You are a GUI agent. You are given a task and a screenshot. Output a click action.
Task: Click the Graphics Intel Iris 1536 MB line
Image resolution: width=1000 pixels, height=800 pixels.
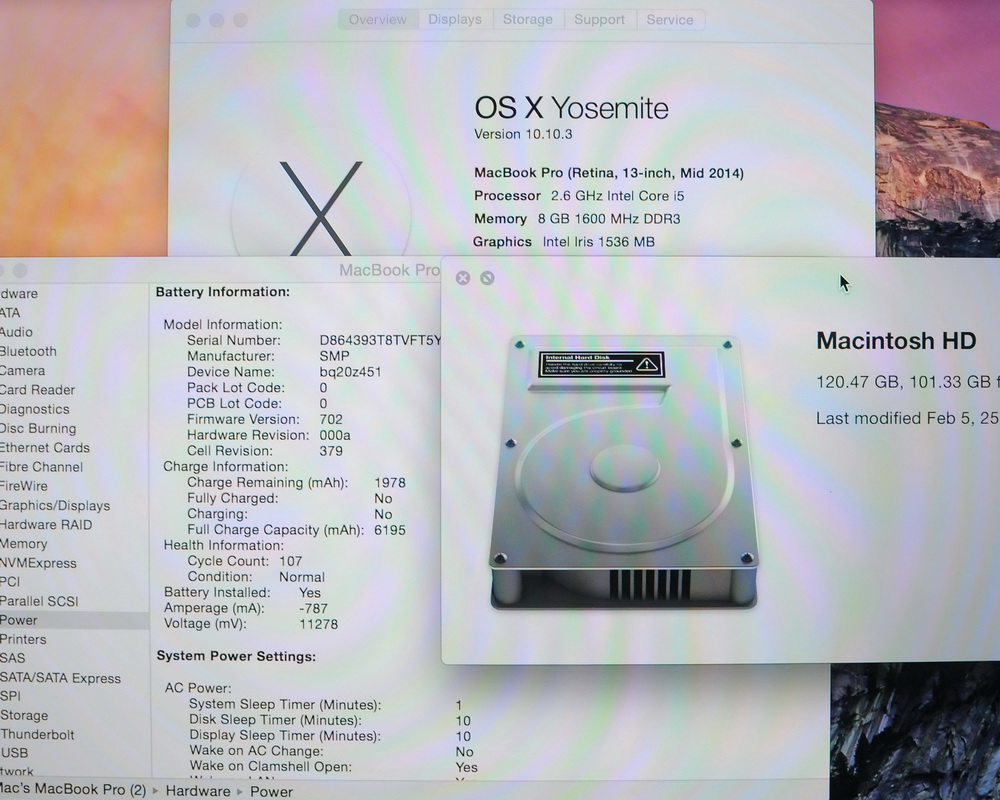click(564, 242)
